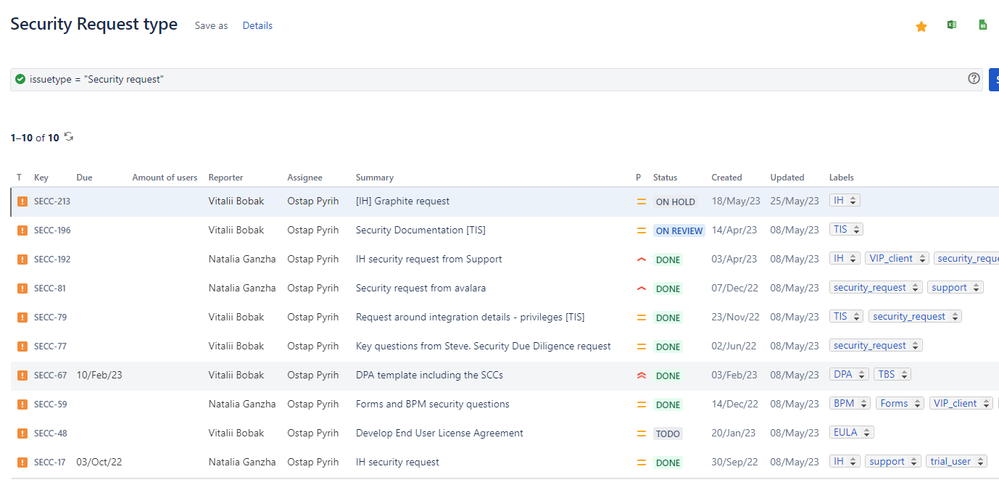Refresh the search results icon
The width and height of the screenshot is (999, 490).
tap(69, 137)
